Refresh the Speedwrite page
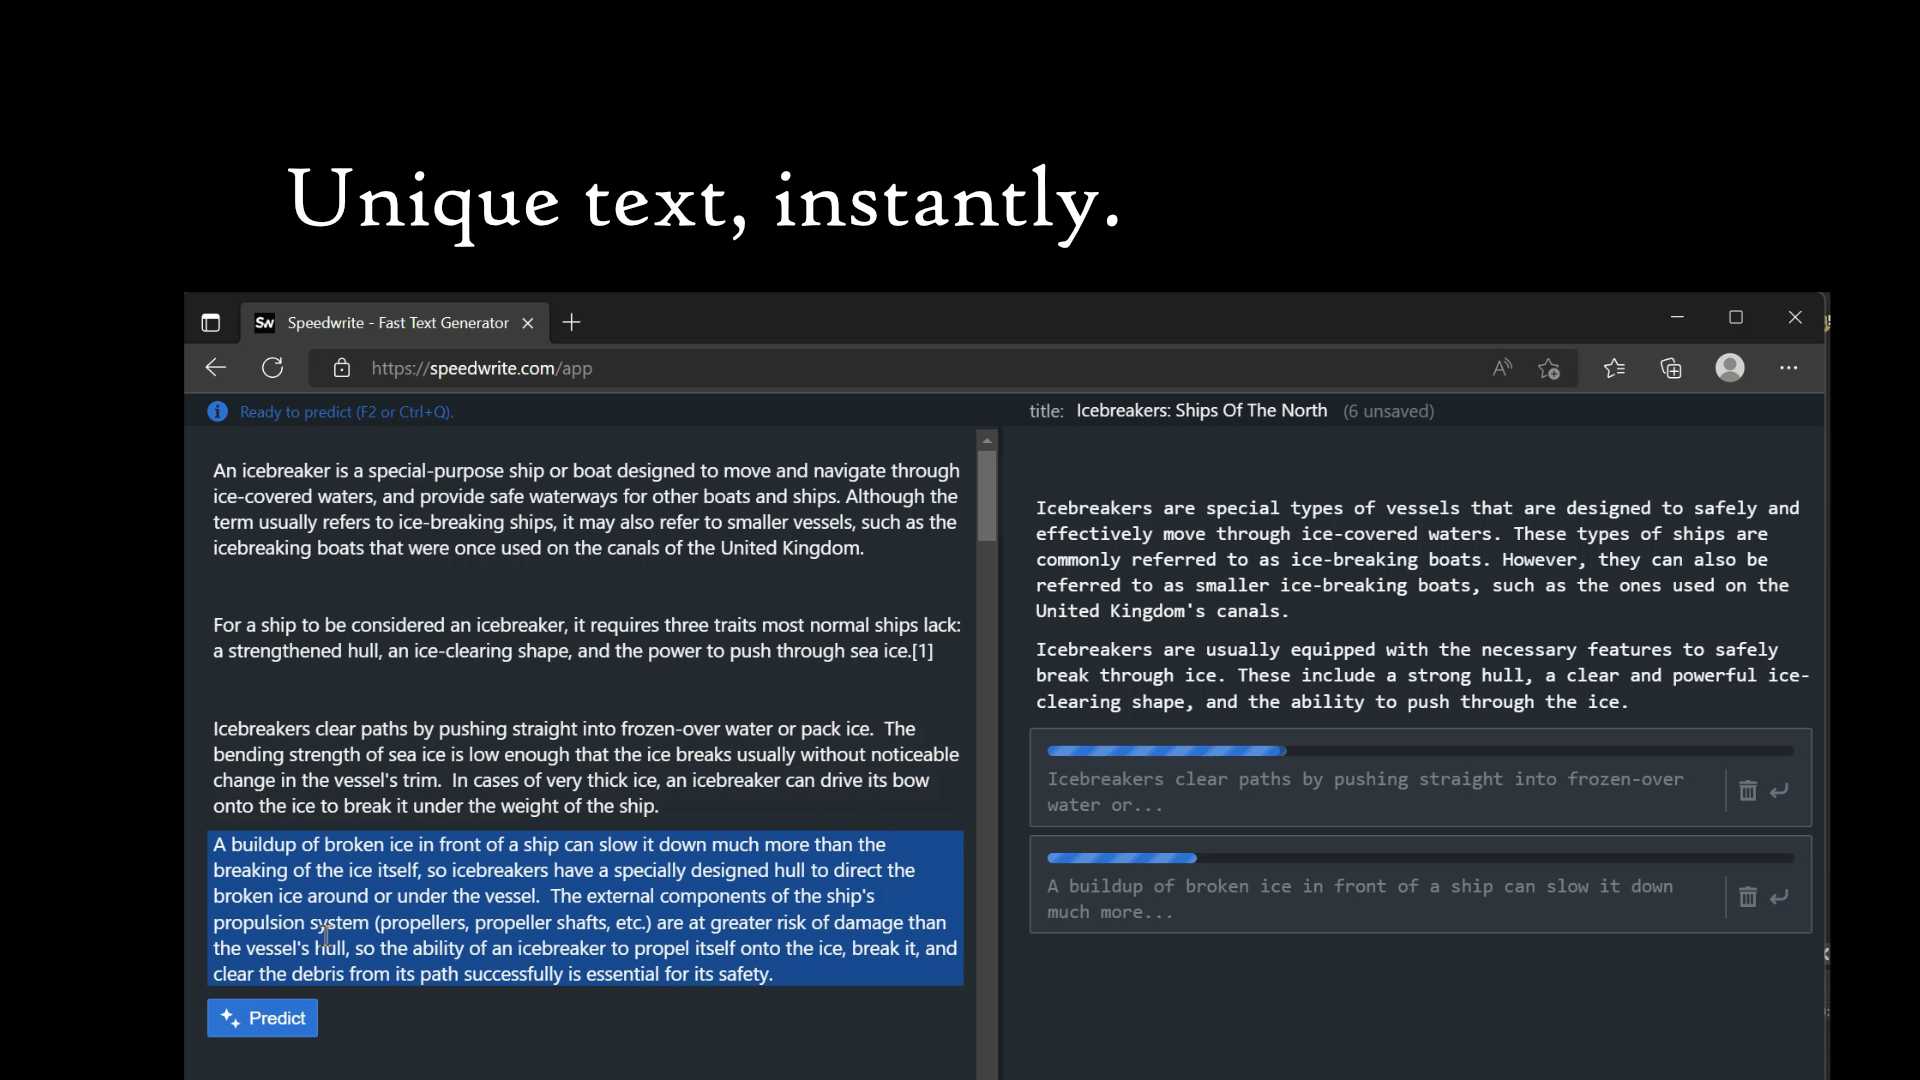 click(272, 368)
